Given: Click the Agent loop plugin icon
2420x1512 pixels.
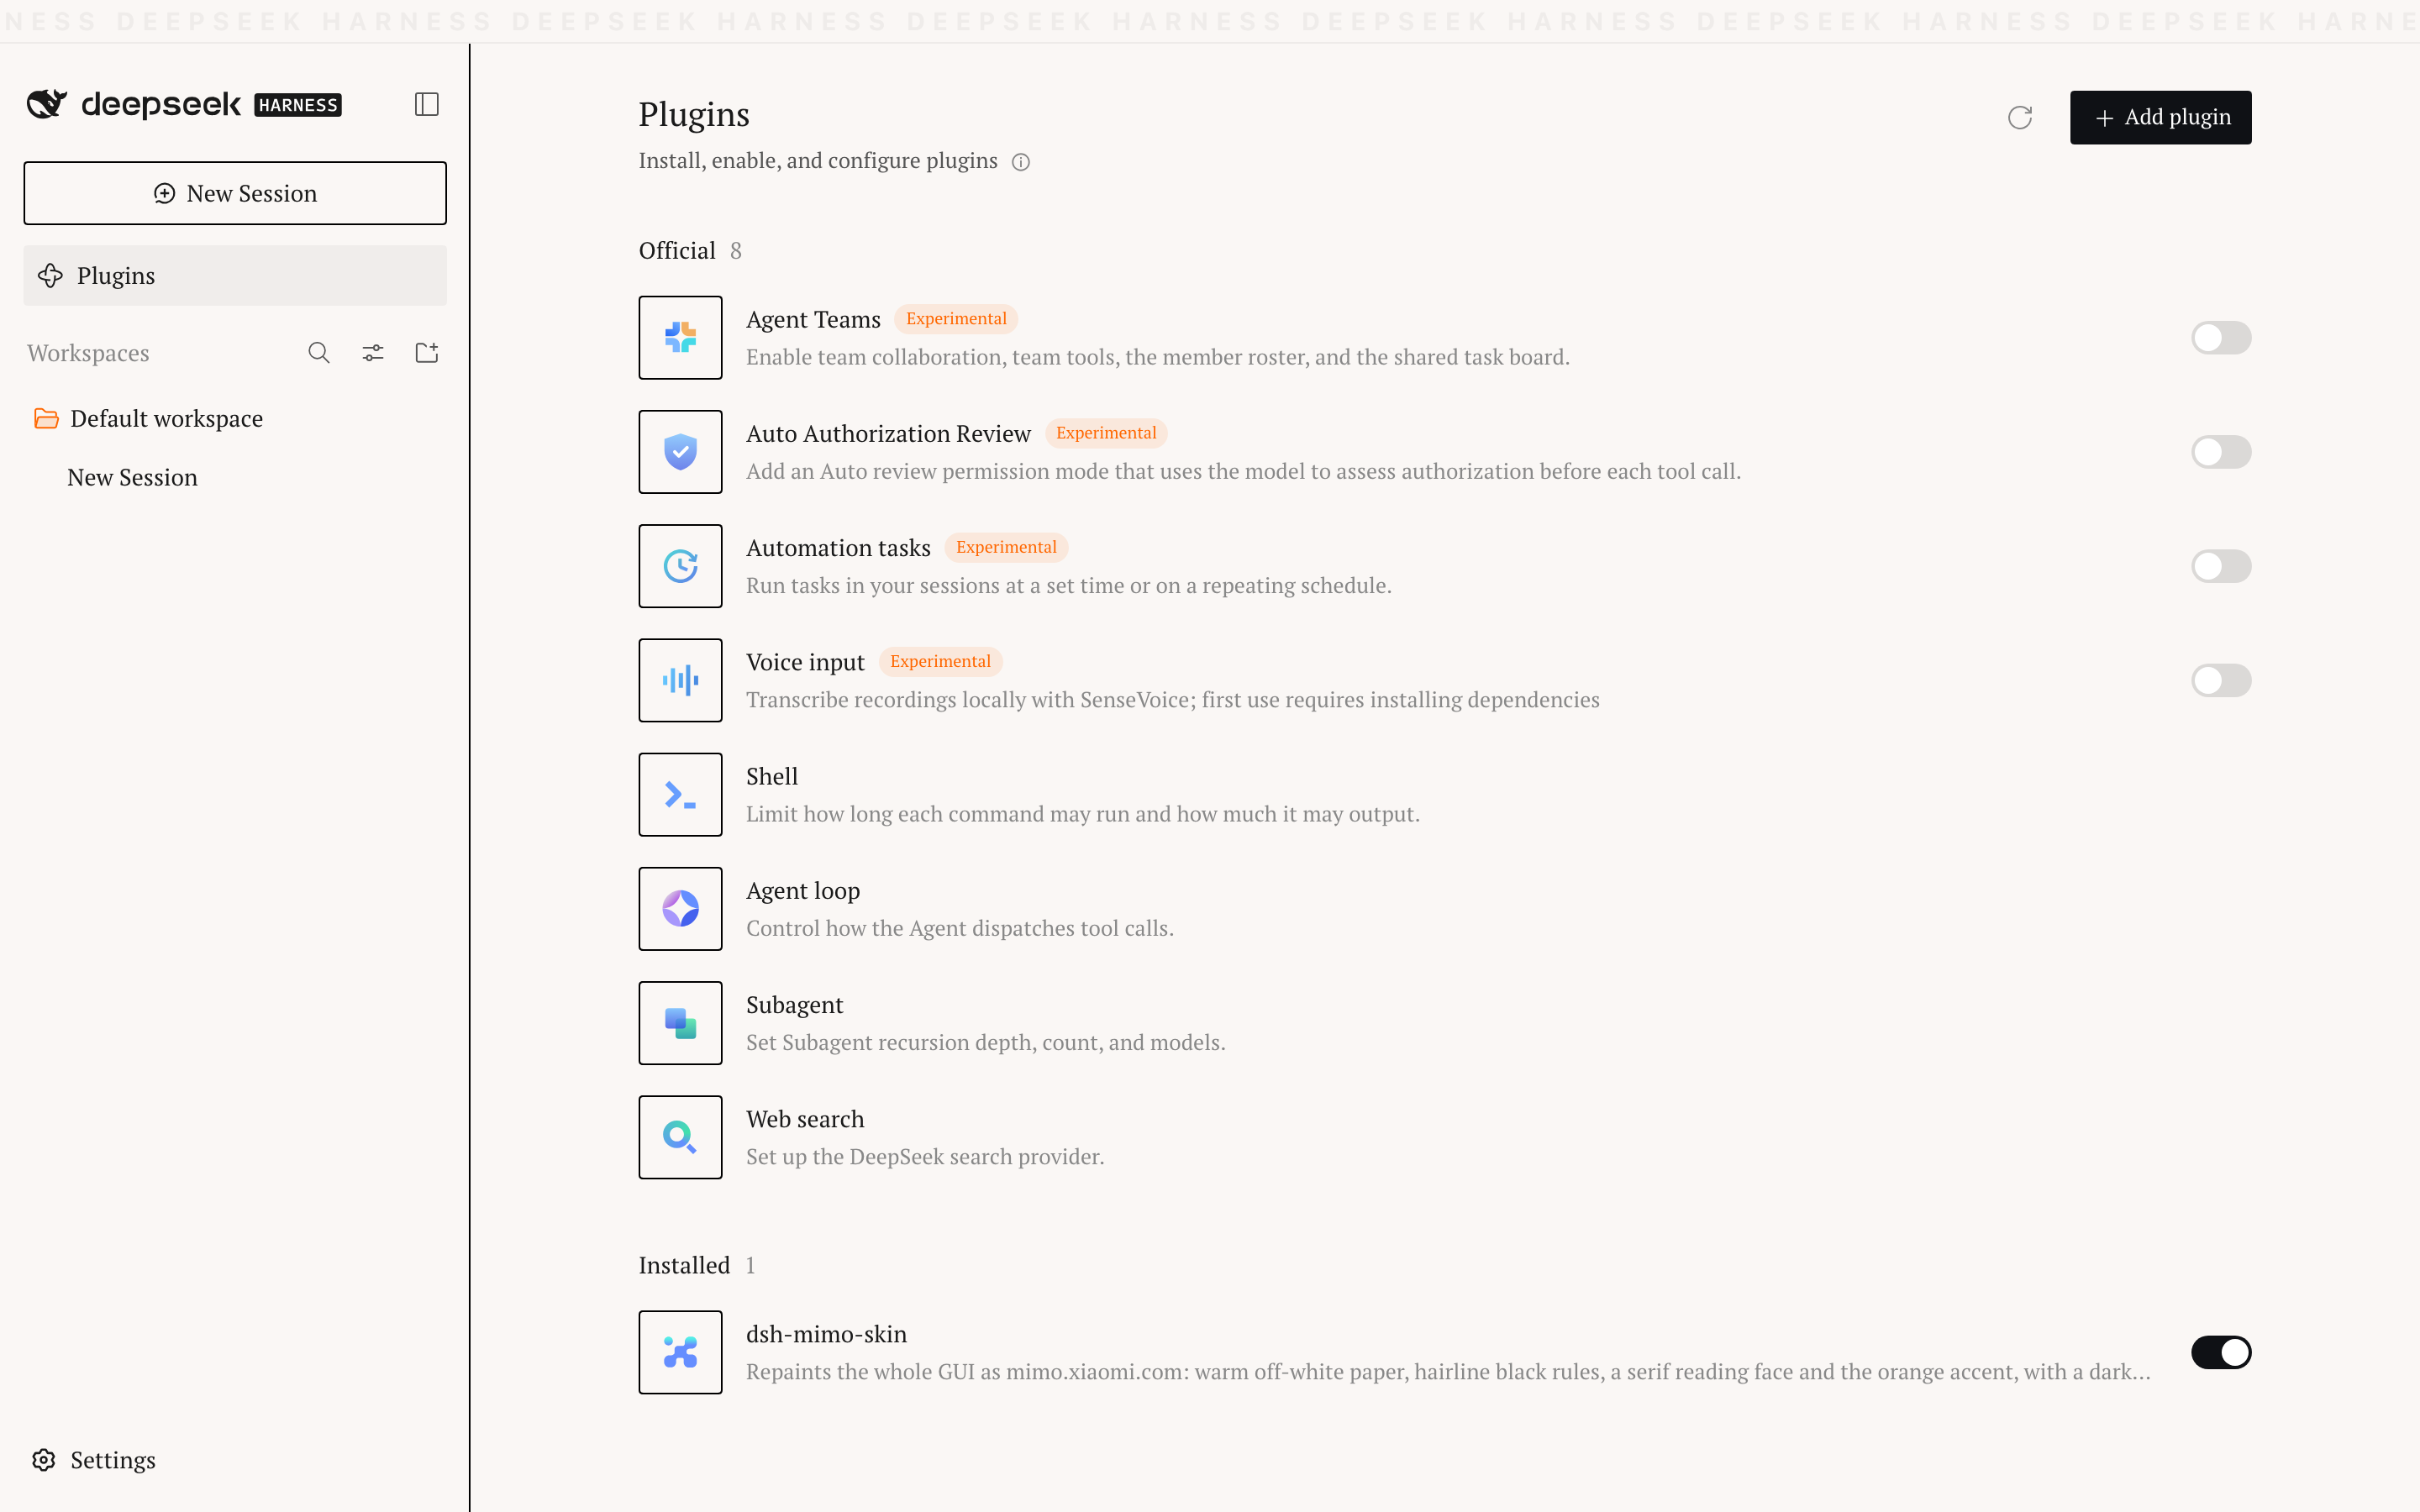Looking at the screenshot, I should [x=680, y=909].
